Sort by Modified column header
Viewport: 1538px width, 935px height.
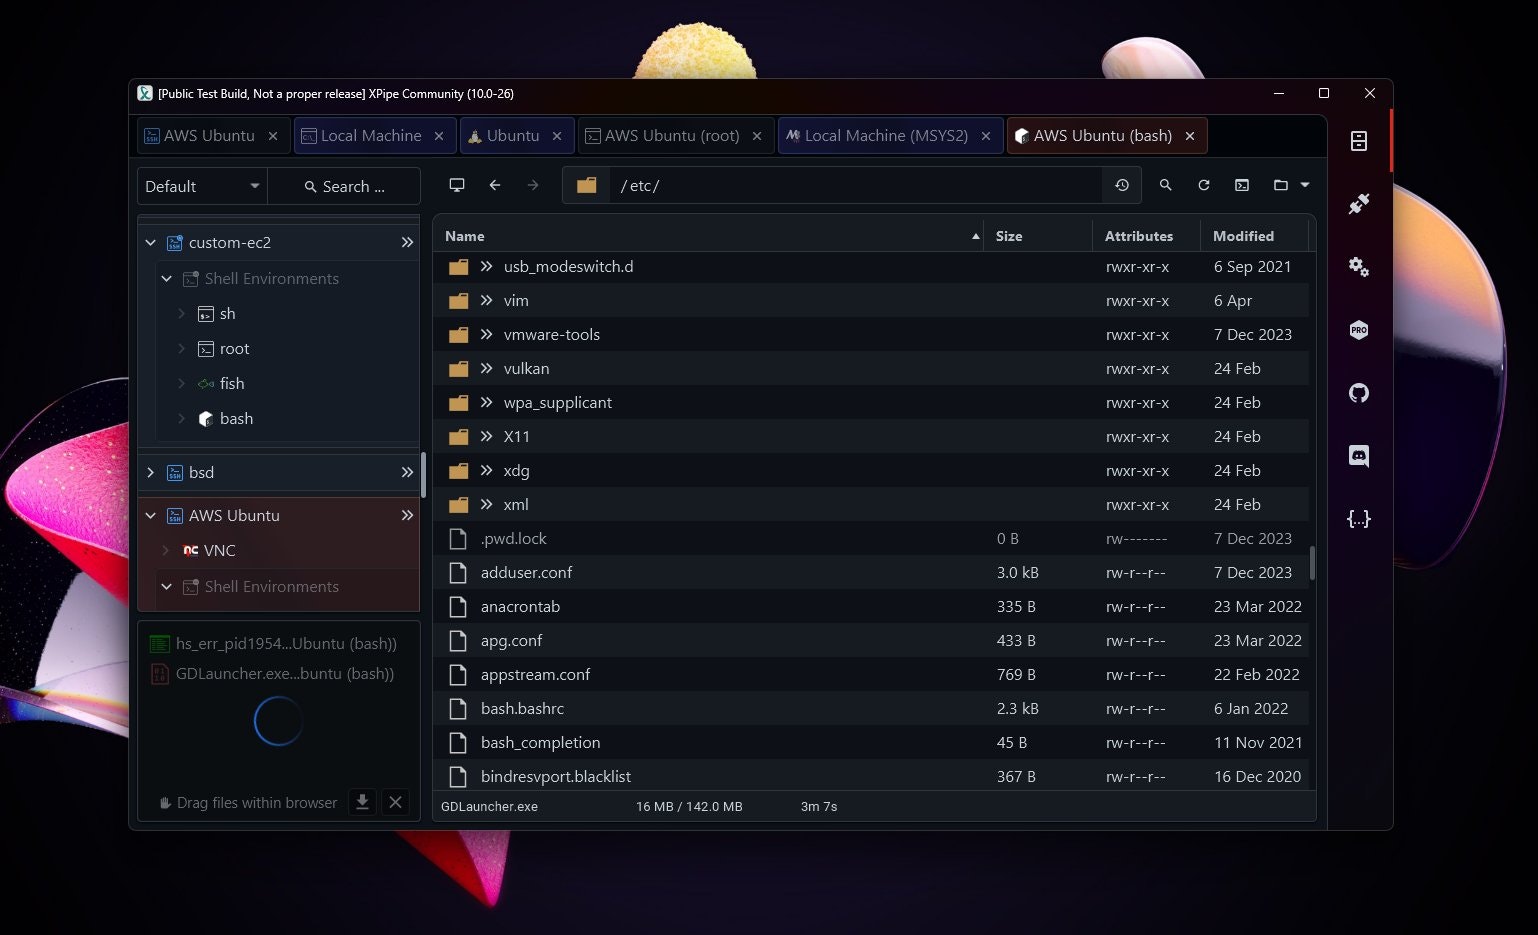(x=1255, y=236)
